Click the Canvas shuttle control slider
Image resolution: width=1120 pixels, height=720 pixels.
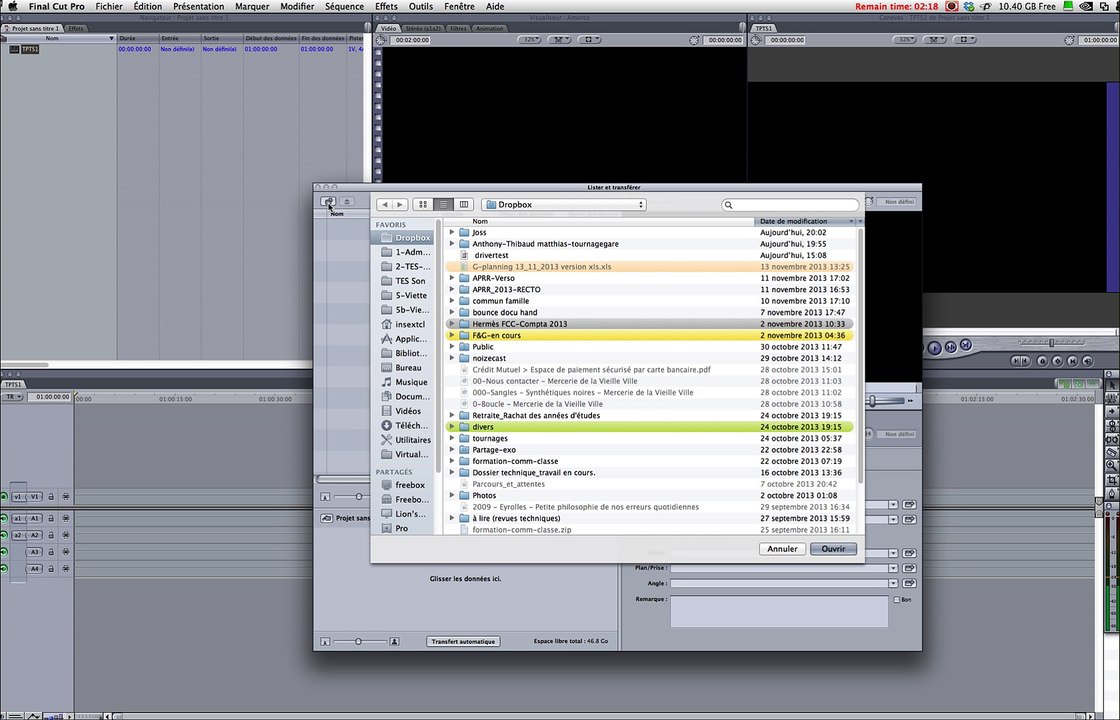coord(1051,343)
